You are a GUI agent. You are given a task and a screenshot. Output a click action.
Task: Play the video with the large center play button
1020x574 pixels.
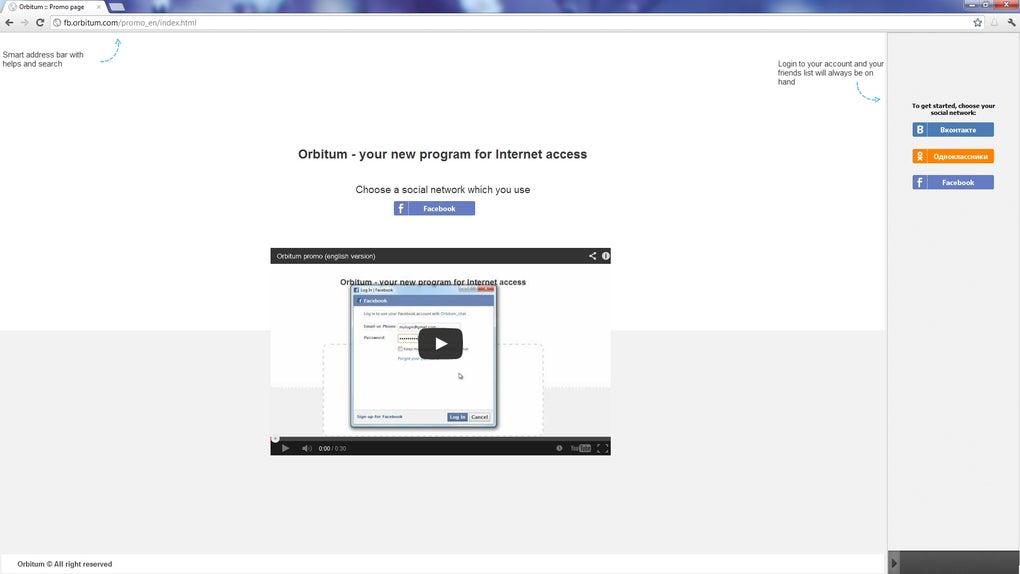440,344
